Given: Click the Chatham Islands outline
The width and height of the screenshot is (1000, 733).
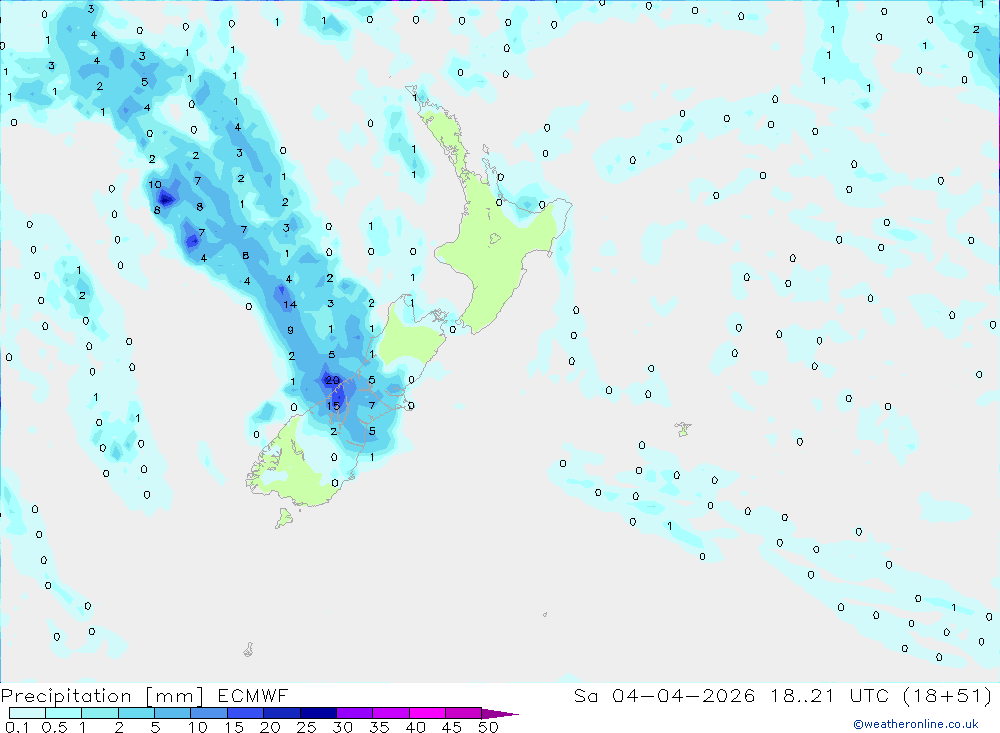Looking at the screenshot, I should click(683, 429).
